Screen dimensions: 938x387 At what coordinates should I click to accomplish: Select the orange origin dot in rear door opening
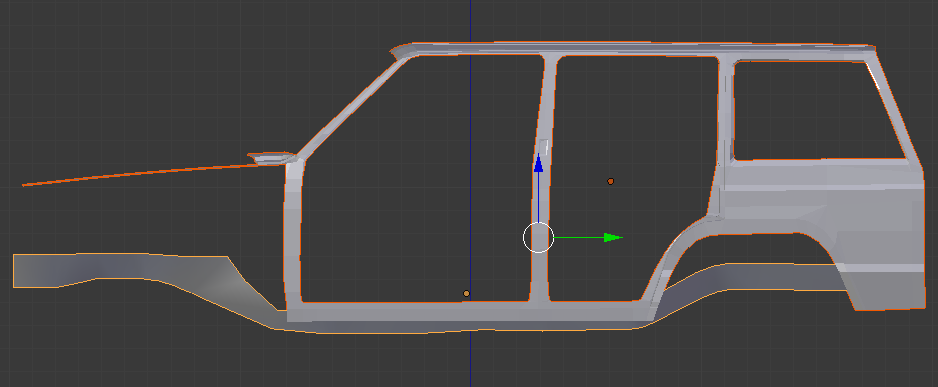[610, 181]
